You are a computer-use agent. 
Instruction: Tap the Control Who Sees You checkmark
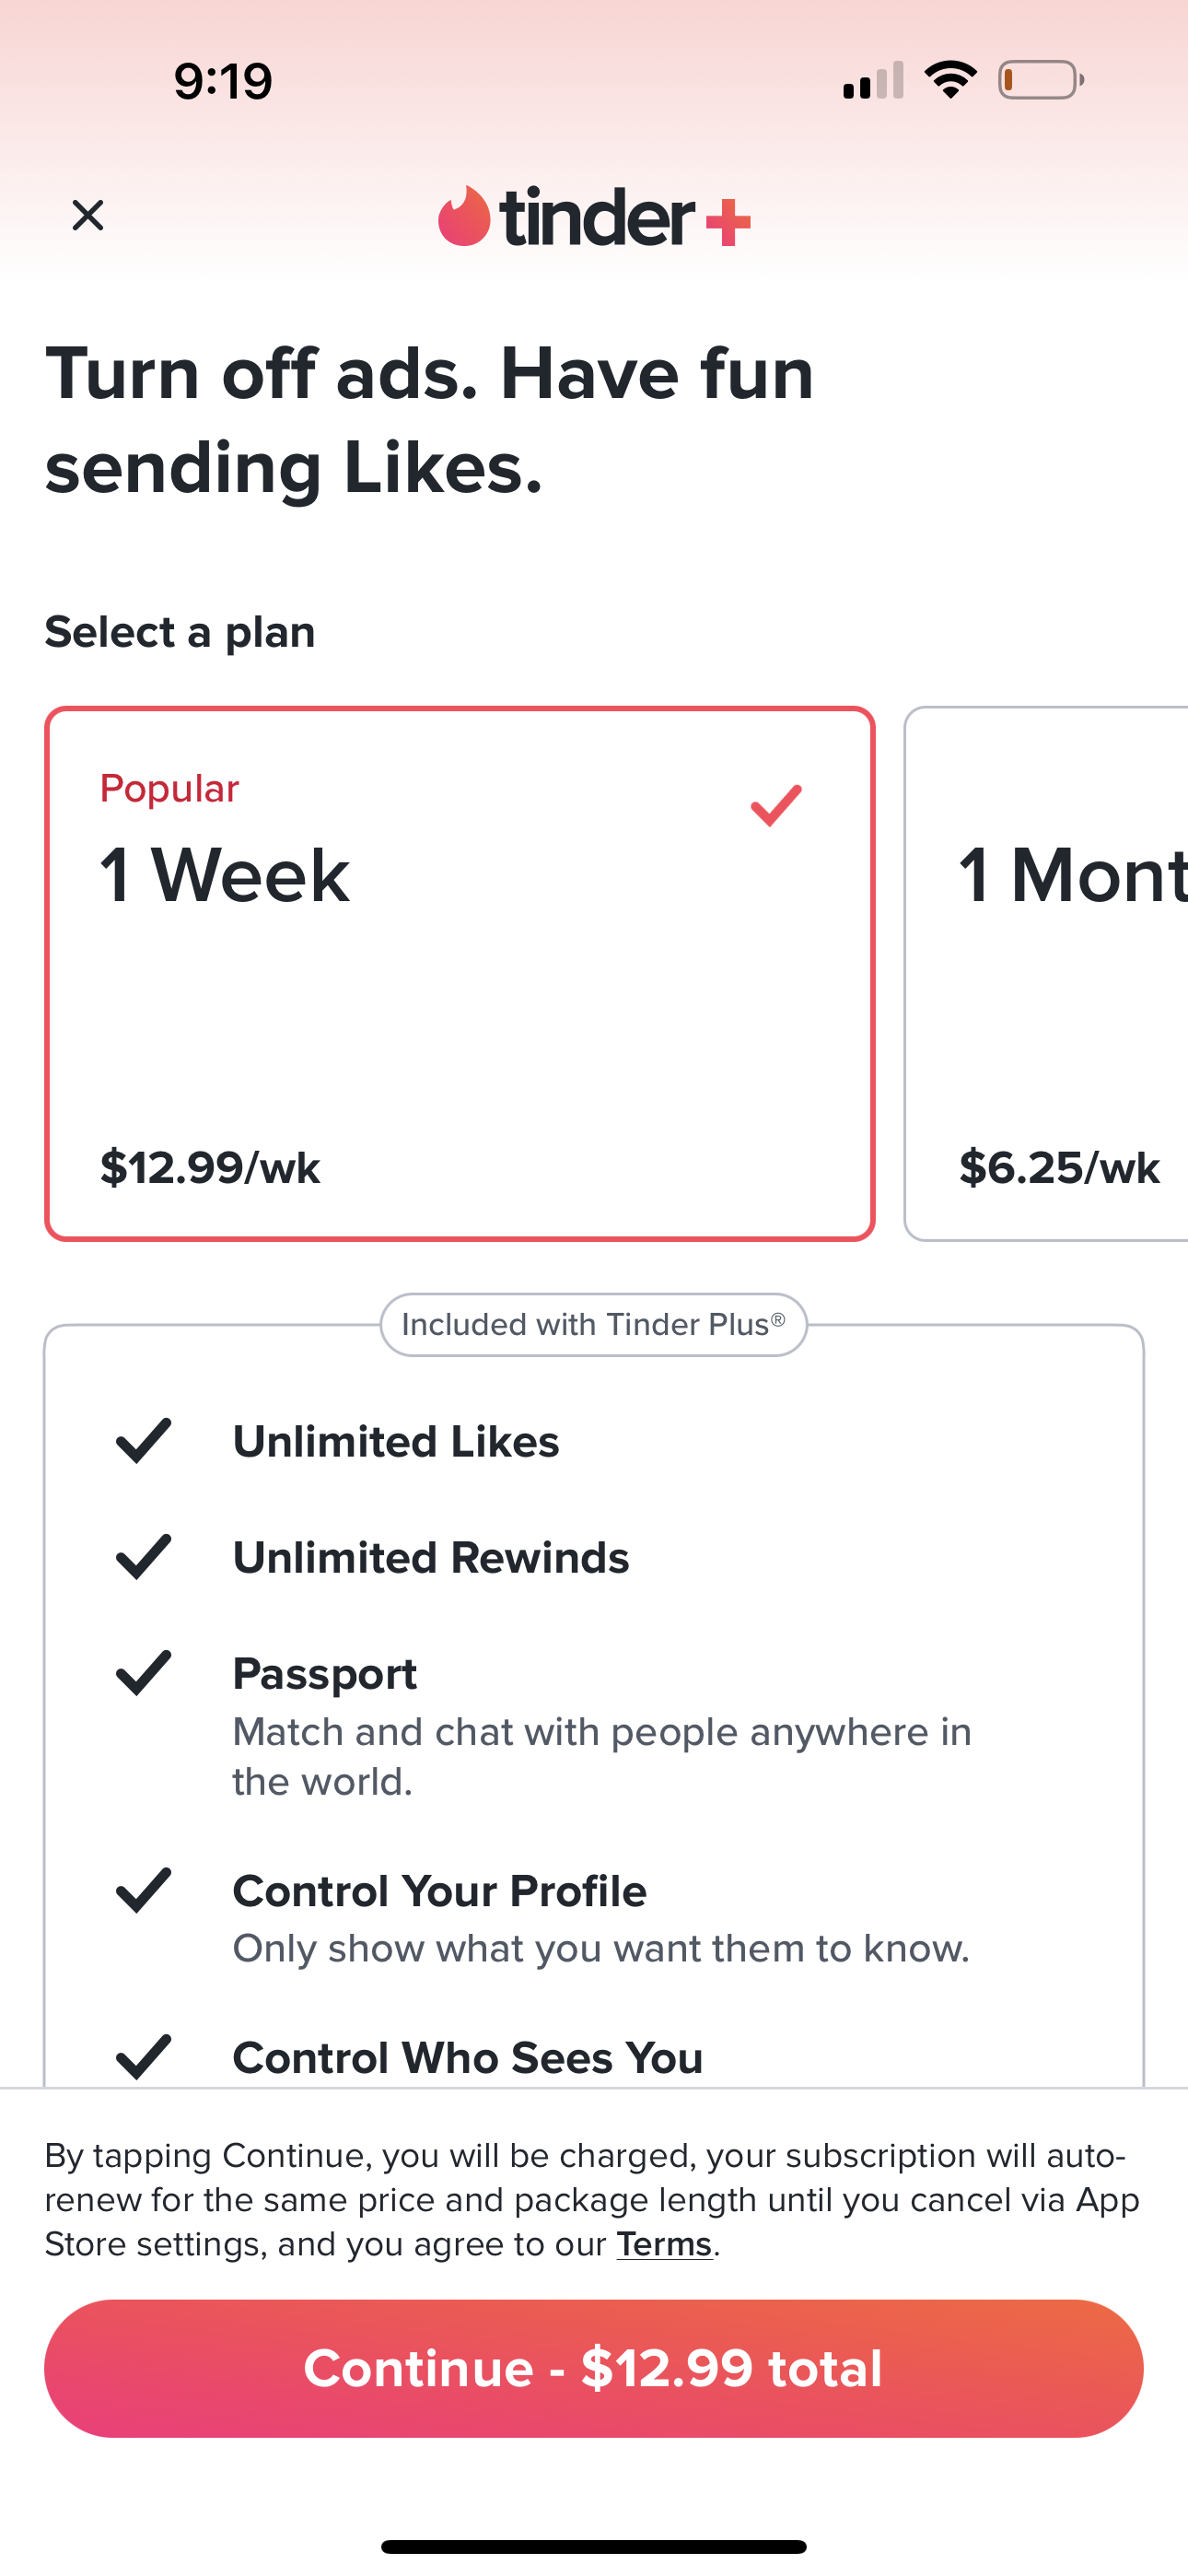(x=144, y=2057)
